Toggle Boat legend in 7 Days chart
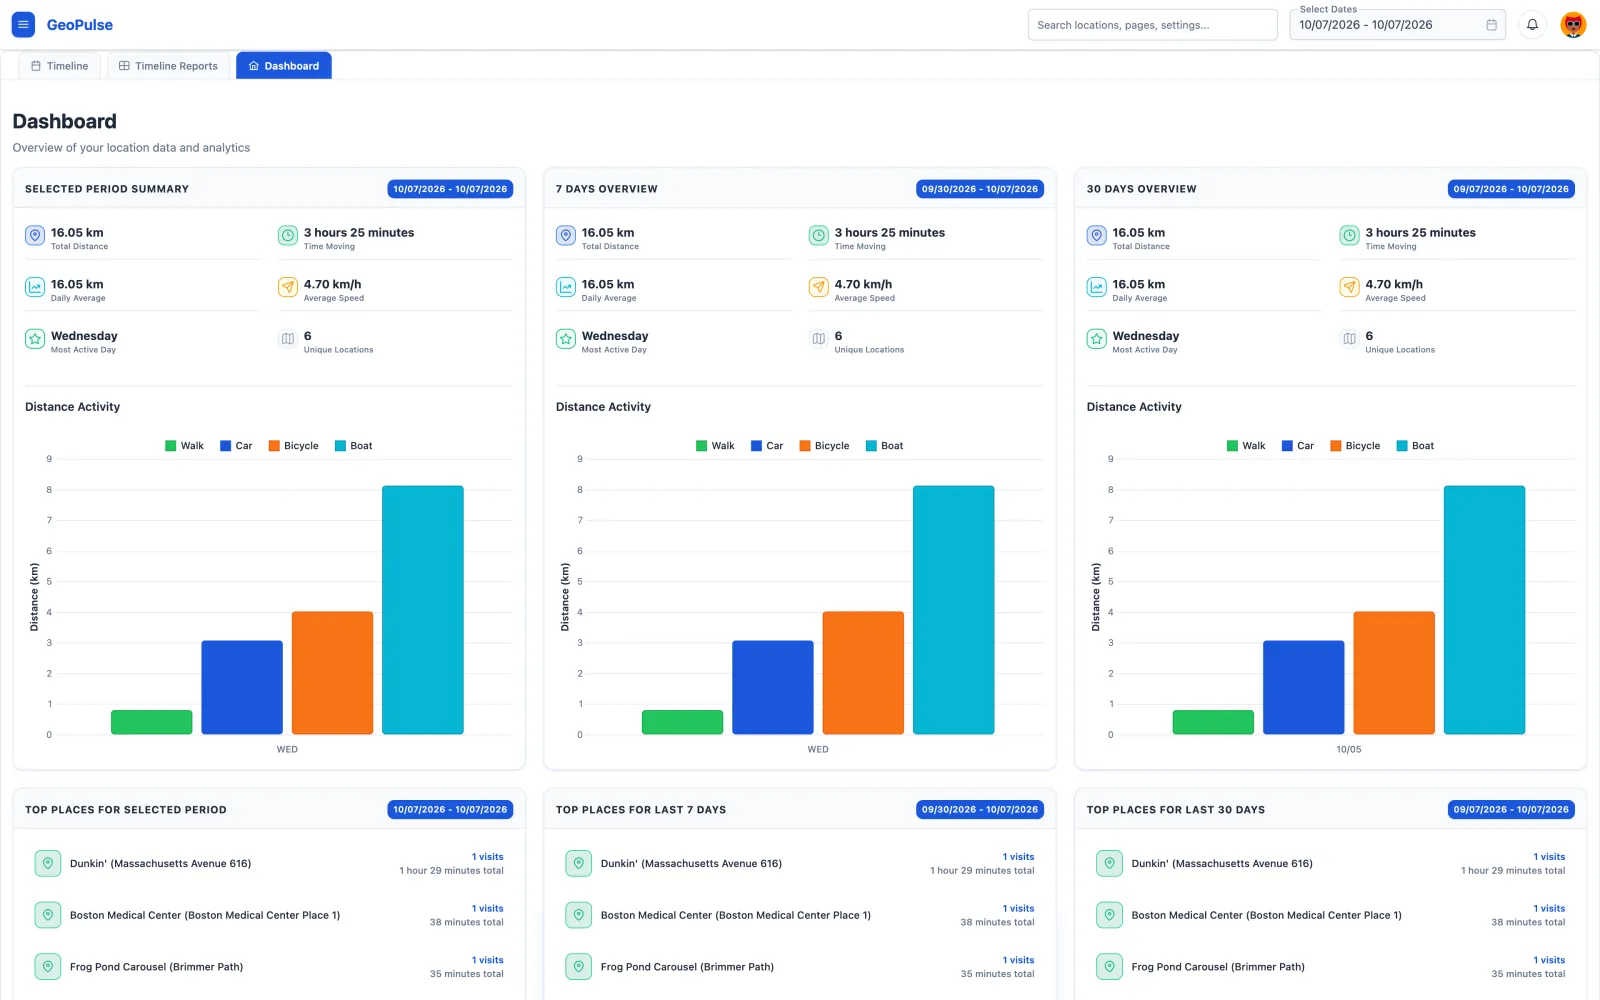1600x1000 pixels. (884, 446)
